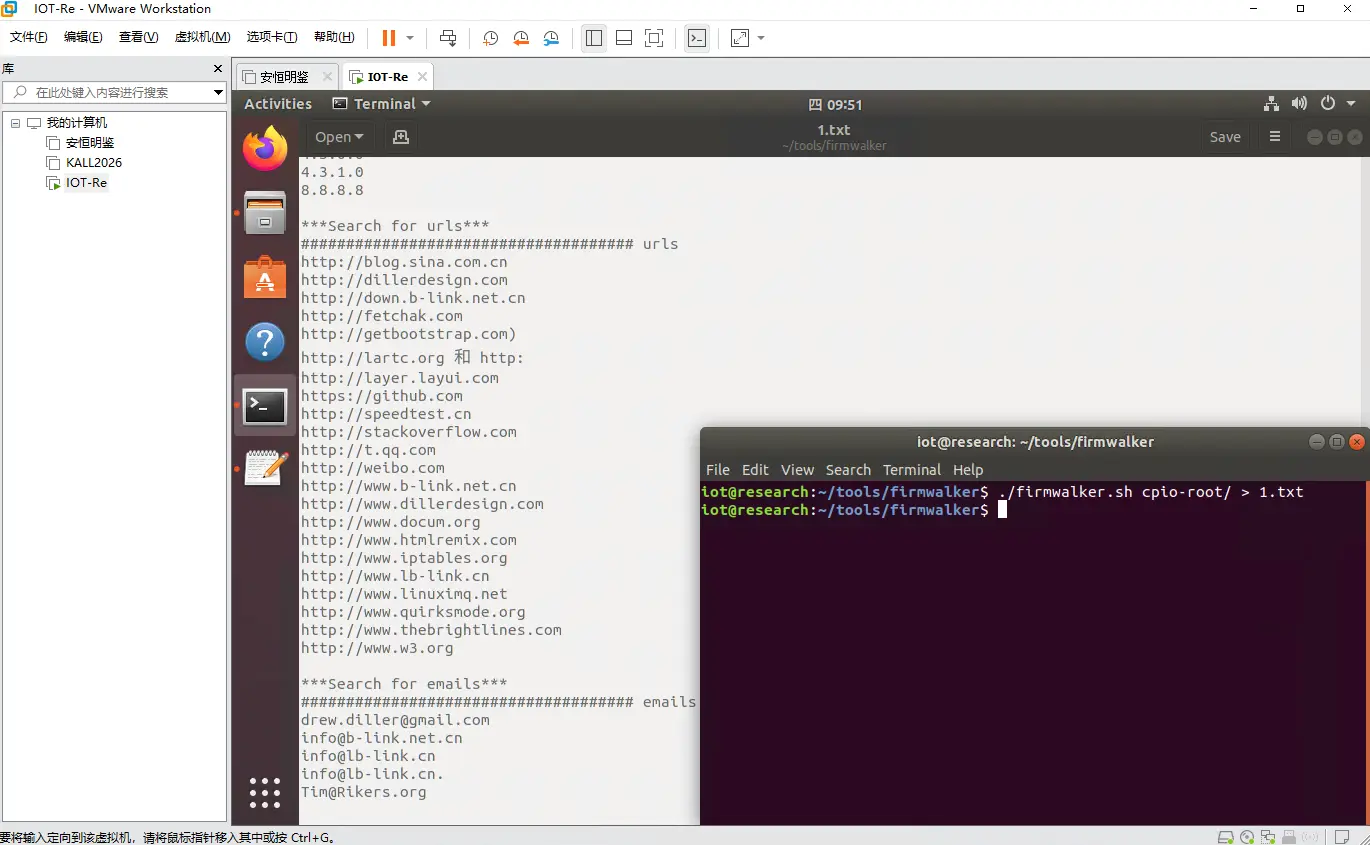Screen dimensions: 1370x845
Task: Open the 帮助(H) menu
Action: click(x=334, y=37)
